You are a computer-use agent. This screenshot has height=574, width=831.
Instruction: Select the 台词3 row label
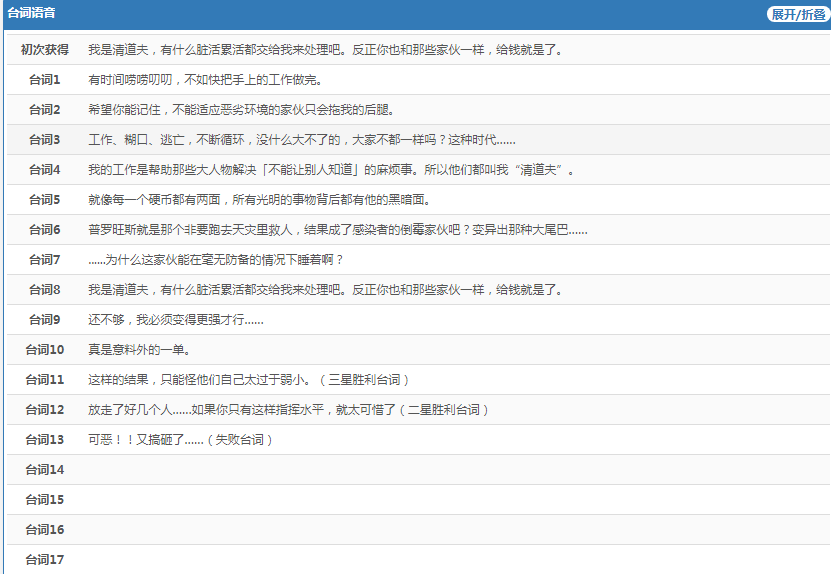[x=45, y=140]
